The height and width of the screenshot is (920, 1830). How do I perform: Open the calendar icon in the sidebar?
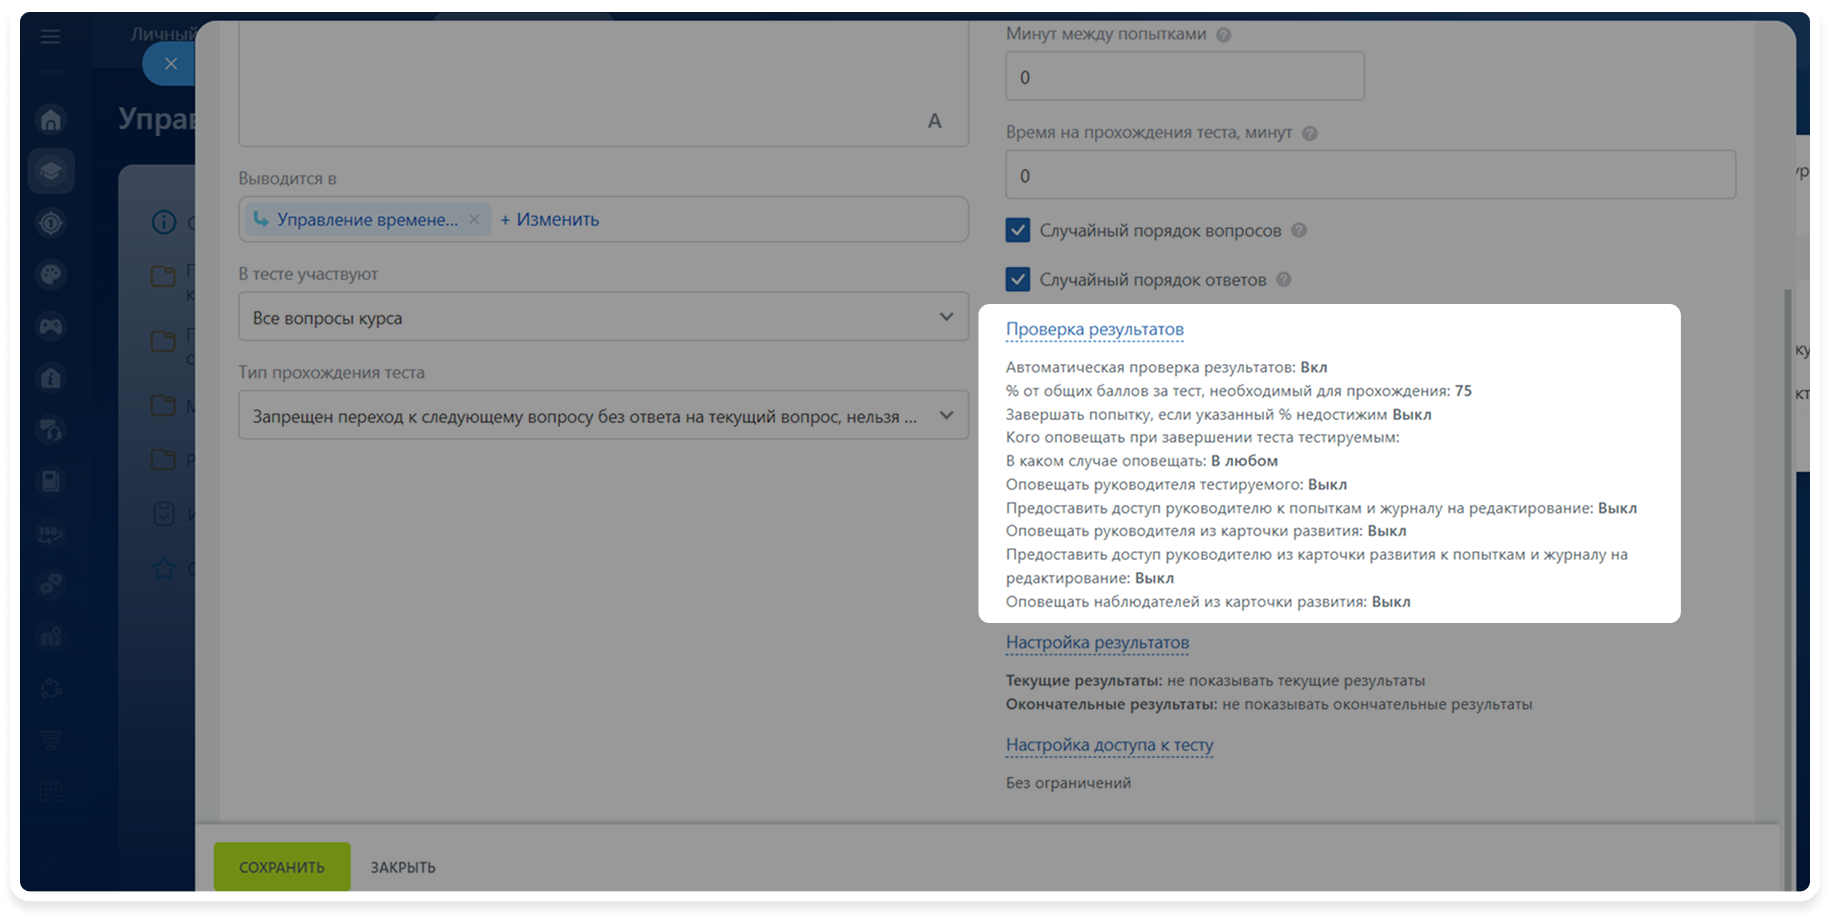tap(51, 792)
